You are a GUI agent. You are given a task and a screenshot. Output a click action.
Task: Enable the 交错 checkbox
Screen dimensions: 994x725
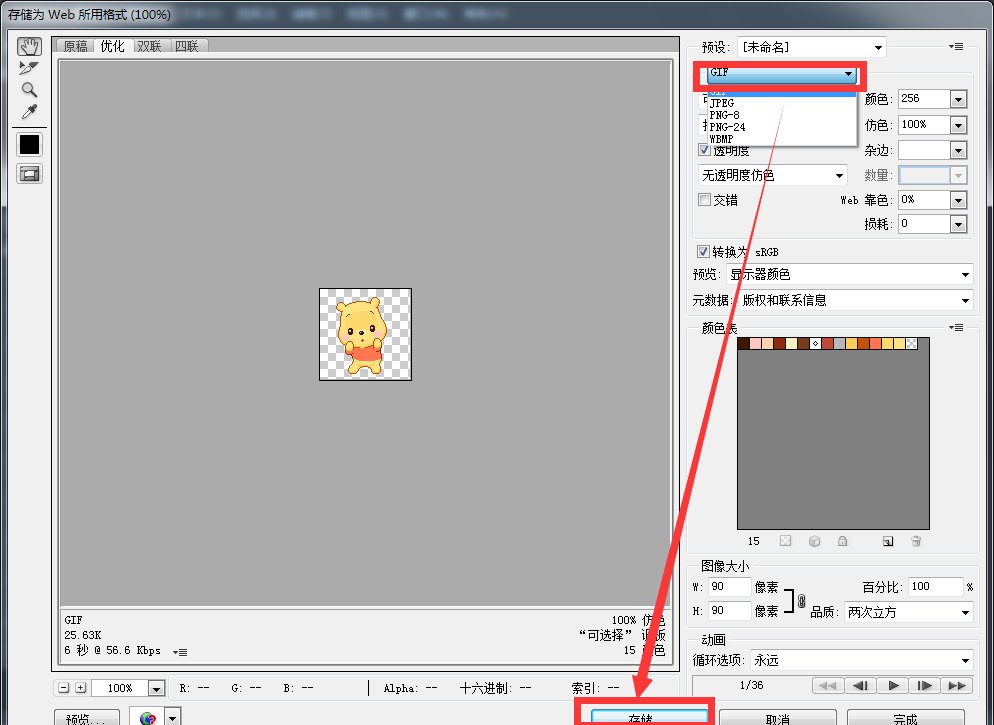[704, 200]
